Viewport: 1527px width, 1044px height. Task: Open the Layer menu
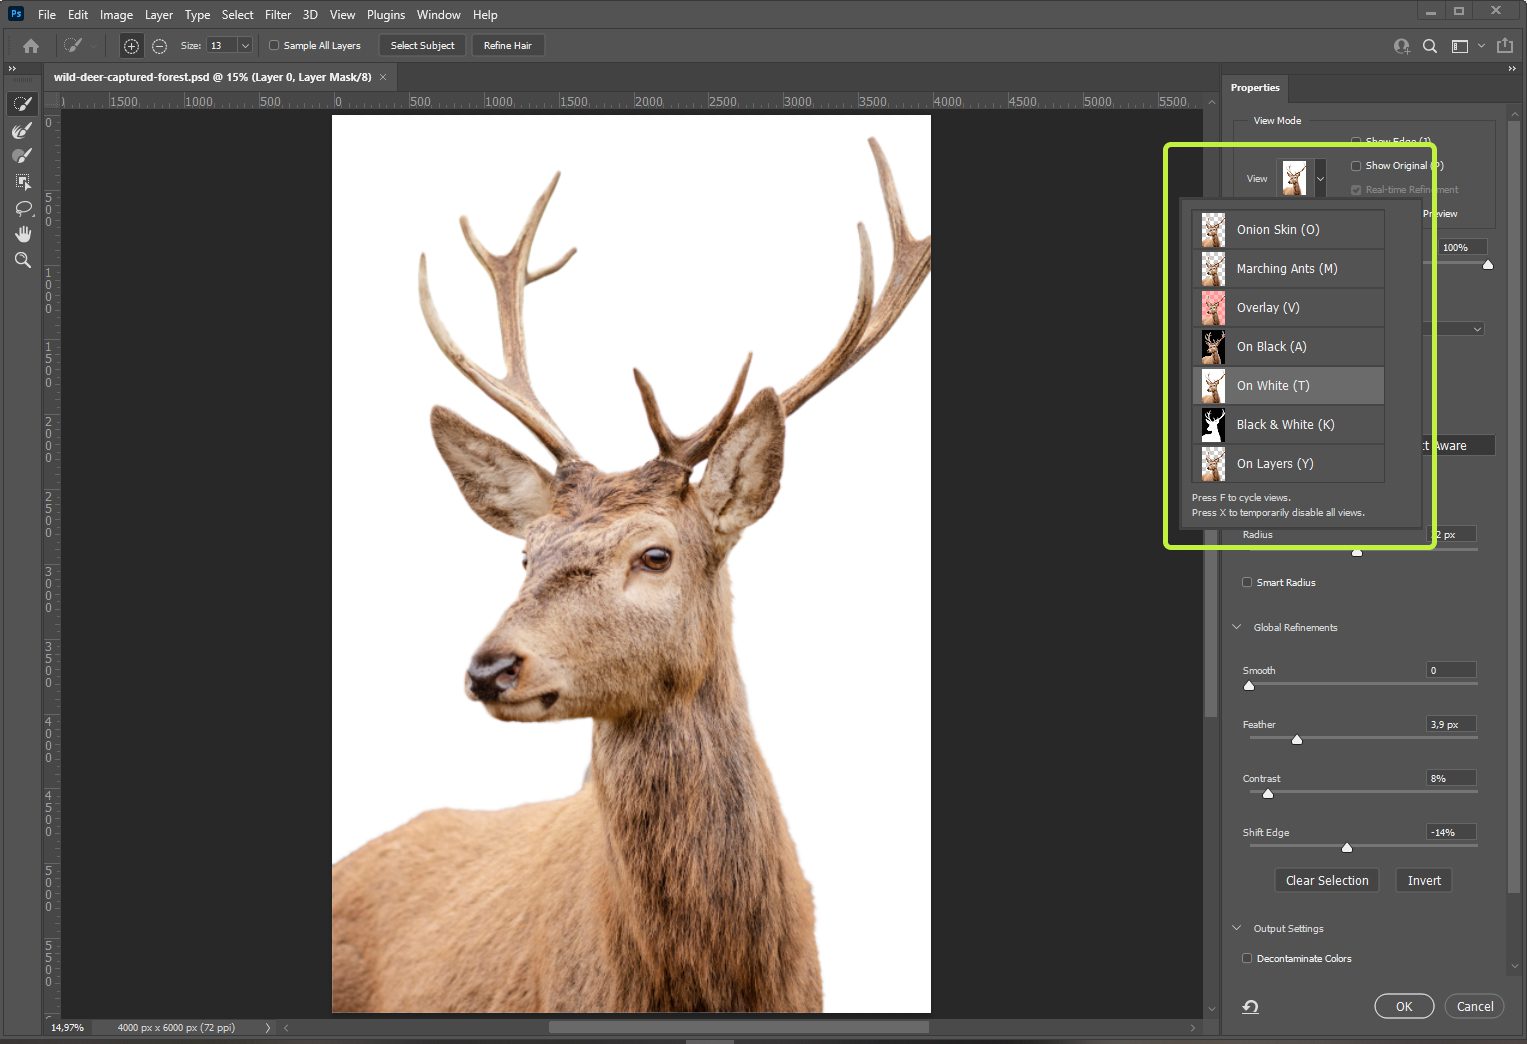[x=159, y=15]
